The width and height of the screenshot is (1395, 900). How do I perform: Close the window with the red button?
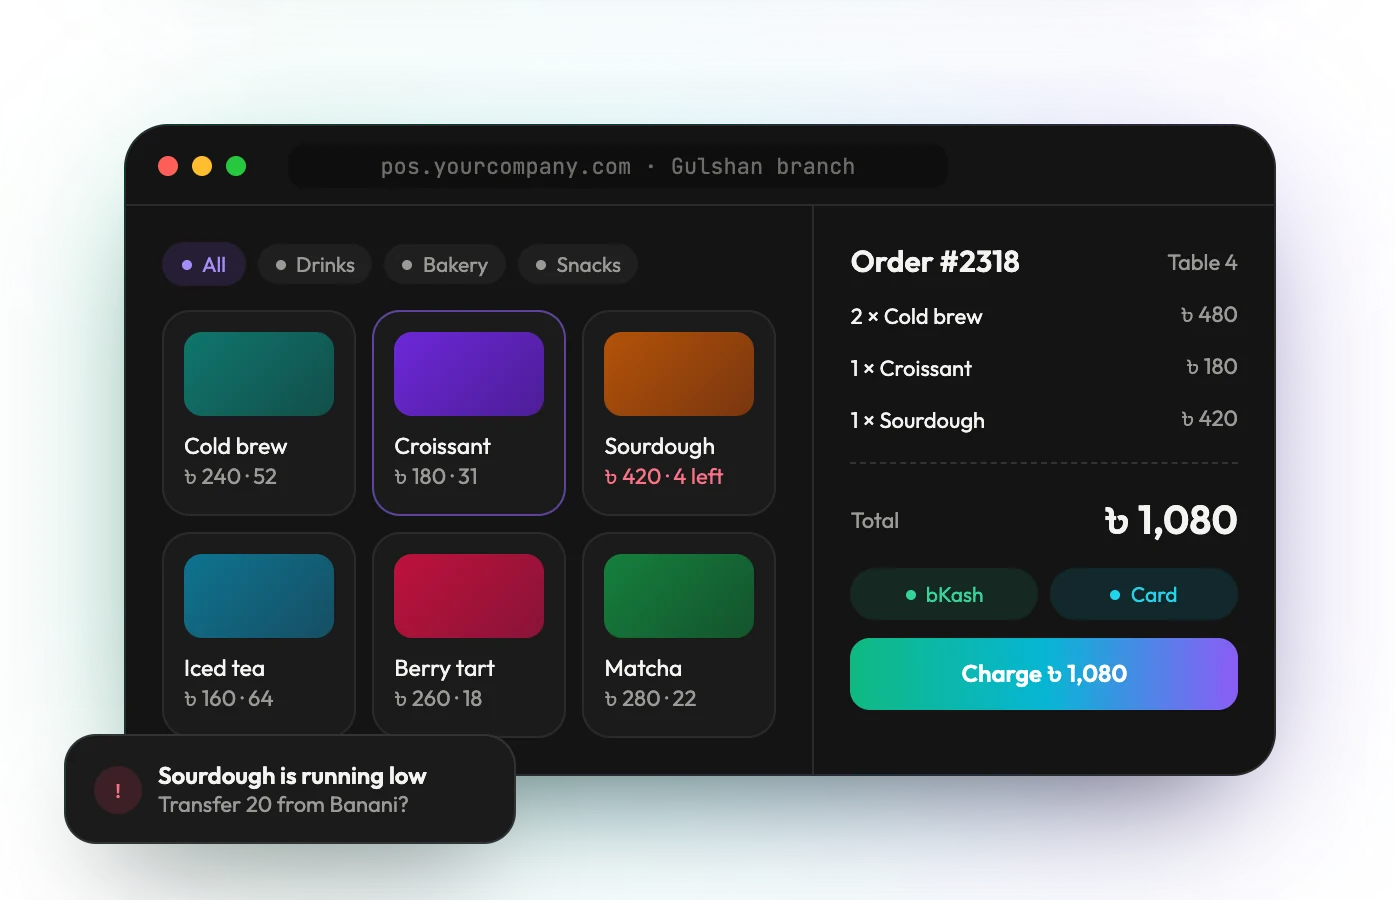point(168,166)
